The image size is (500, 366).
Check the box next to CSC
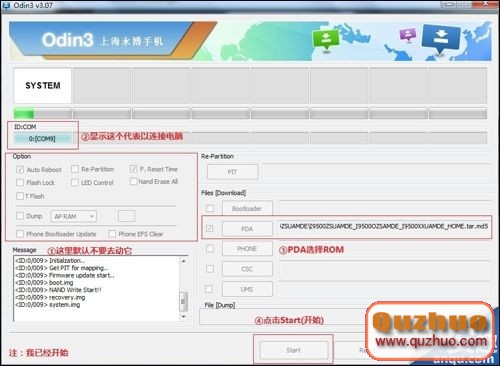210,269
